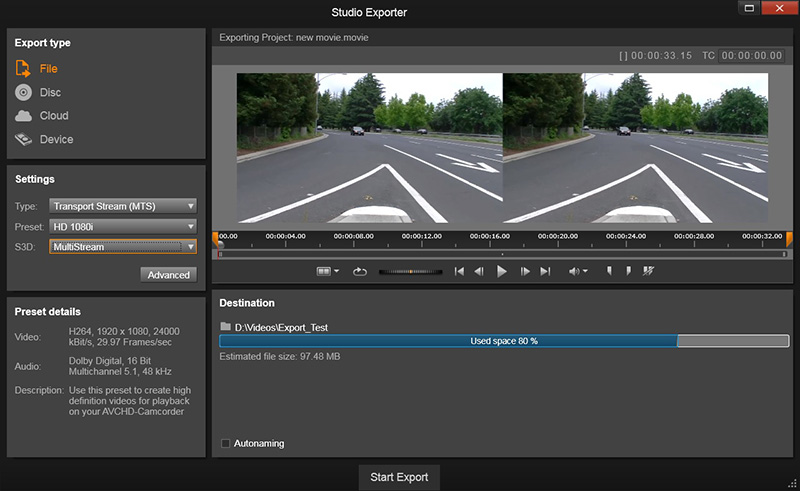Expand the S3D MultiStream dropdown

coord(122,246)
